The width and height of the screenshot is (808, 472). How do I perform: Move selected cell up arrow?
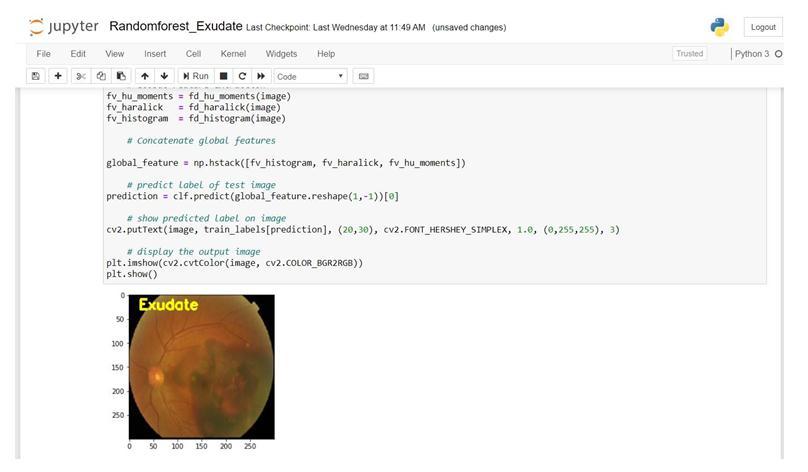point(145,76)
